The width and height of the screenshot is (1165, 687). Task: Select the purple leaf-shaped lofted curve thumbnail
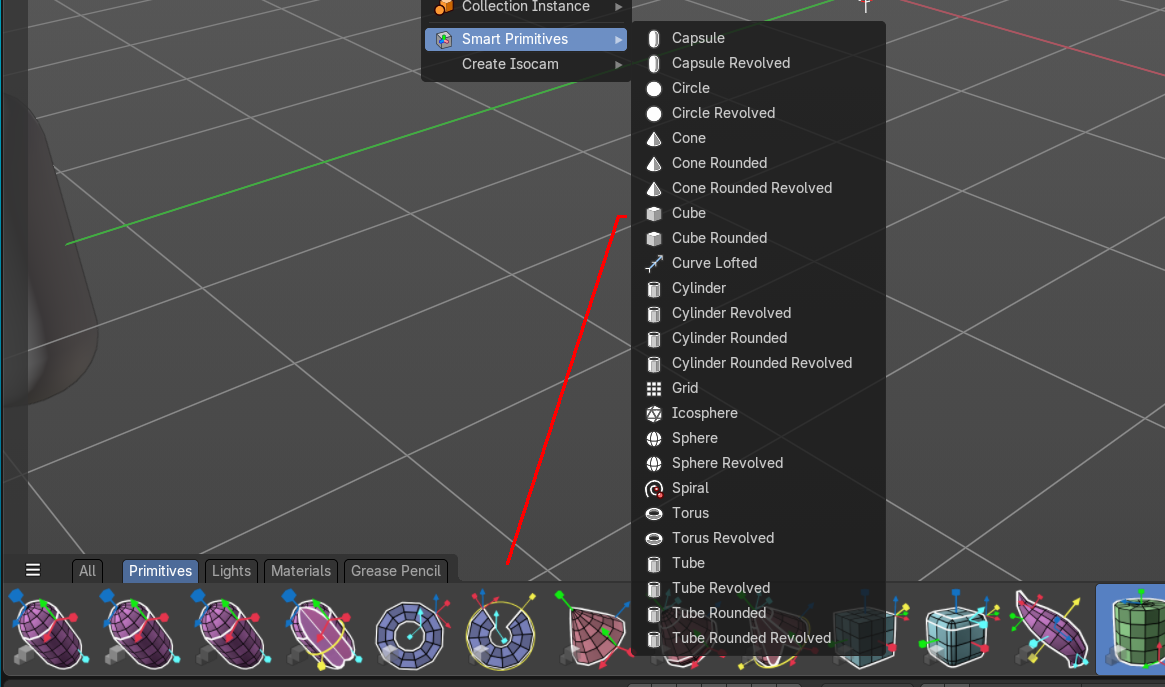tap(1048, 630)
